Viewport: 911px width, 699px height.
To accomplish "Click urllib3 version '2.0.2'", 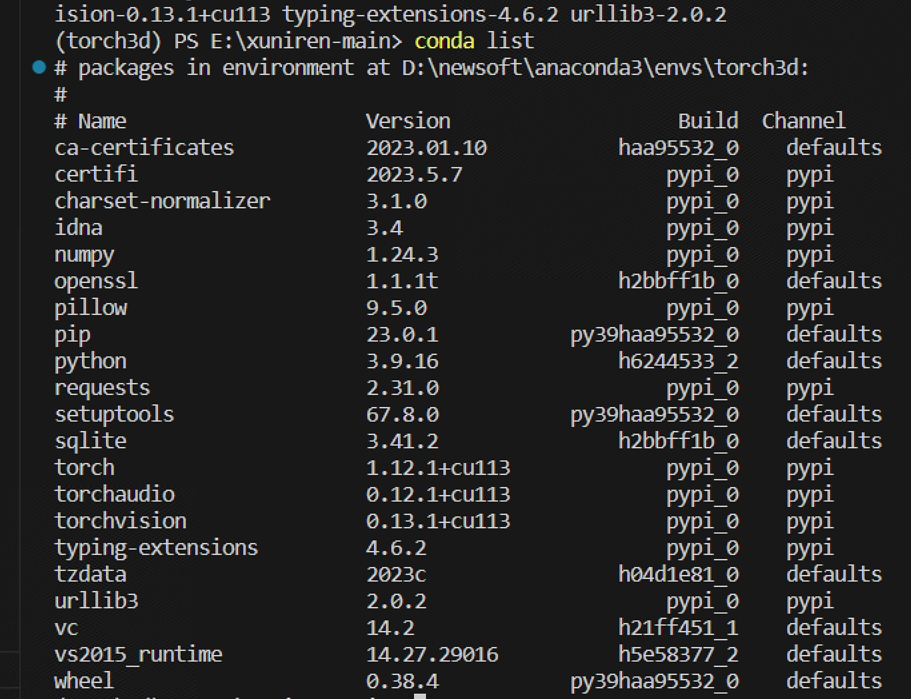I will coord(396,601).
